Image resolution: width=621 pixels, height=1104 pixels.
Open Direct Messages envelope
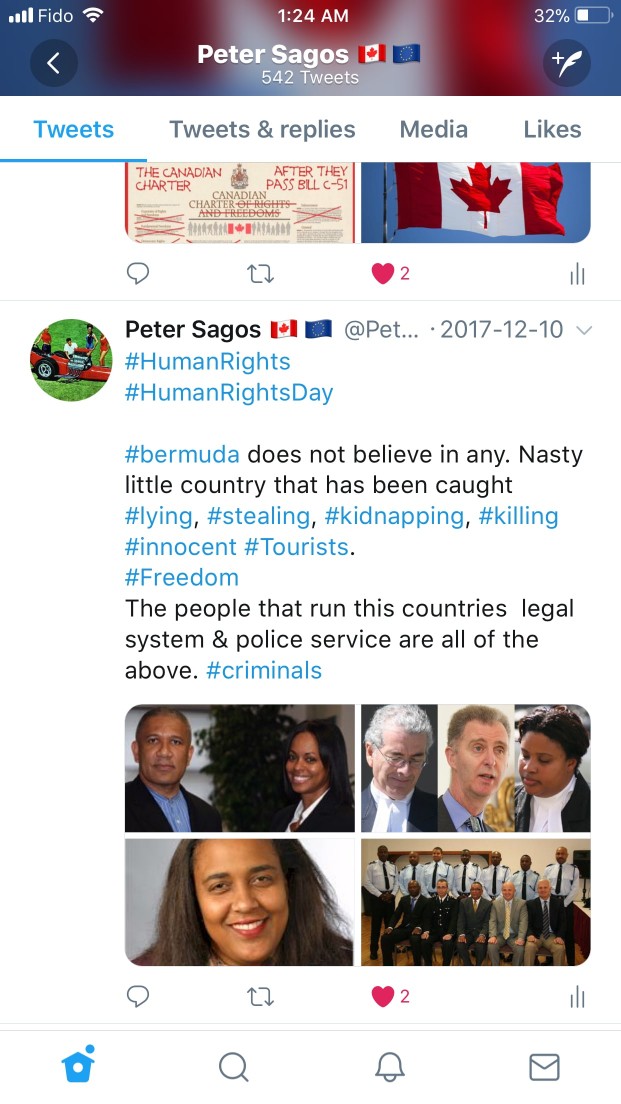point(544,1067)
